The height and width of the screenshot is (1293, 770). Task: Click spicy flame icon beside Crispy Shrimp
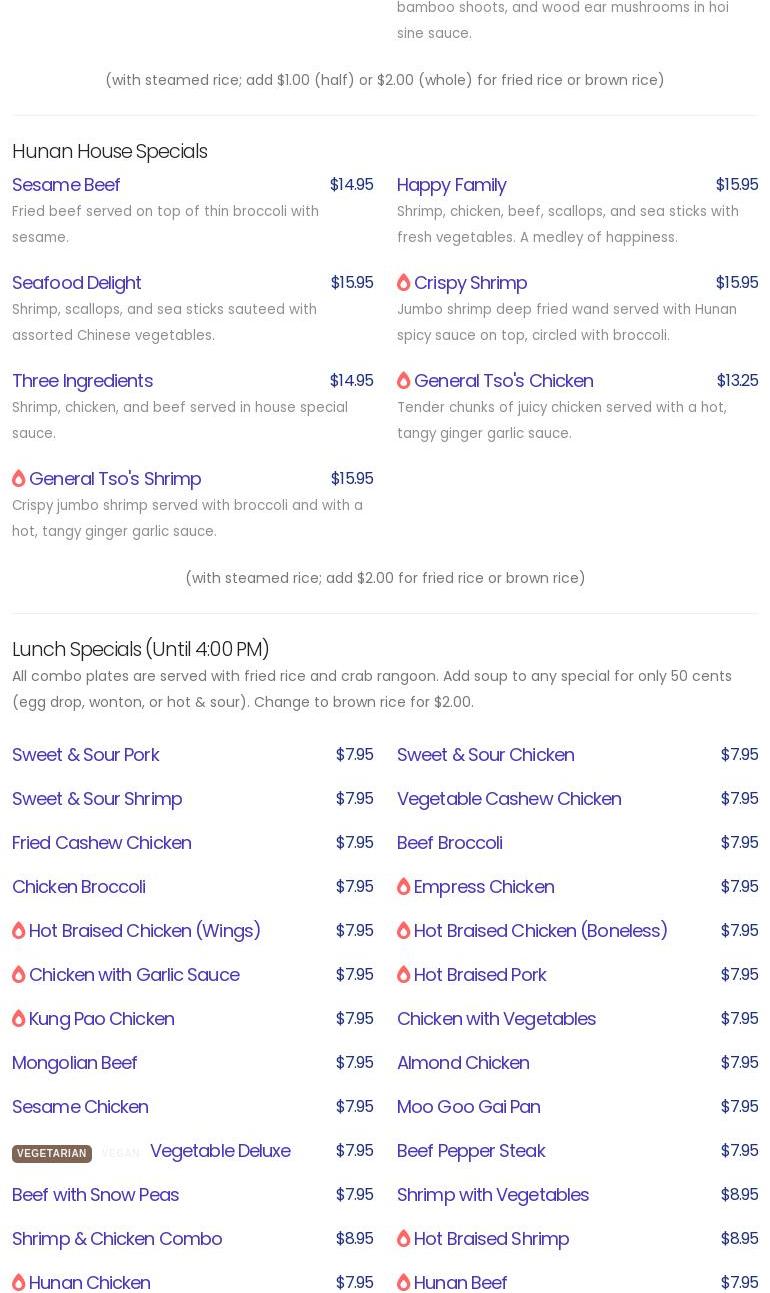[404, 283]
